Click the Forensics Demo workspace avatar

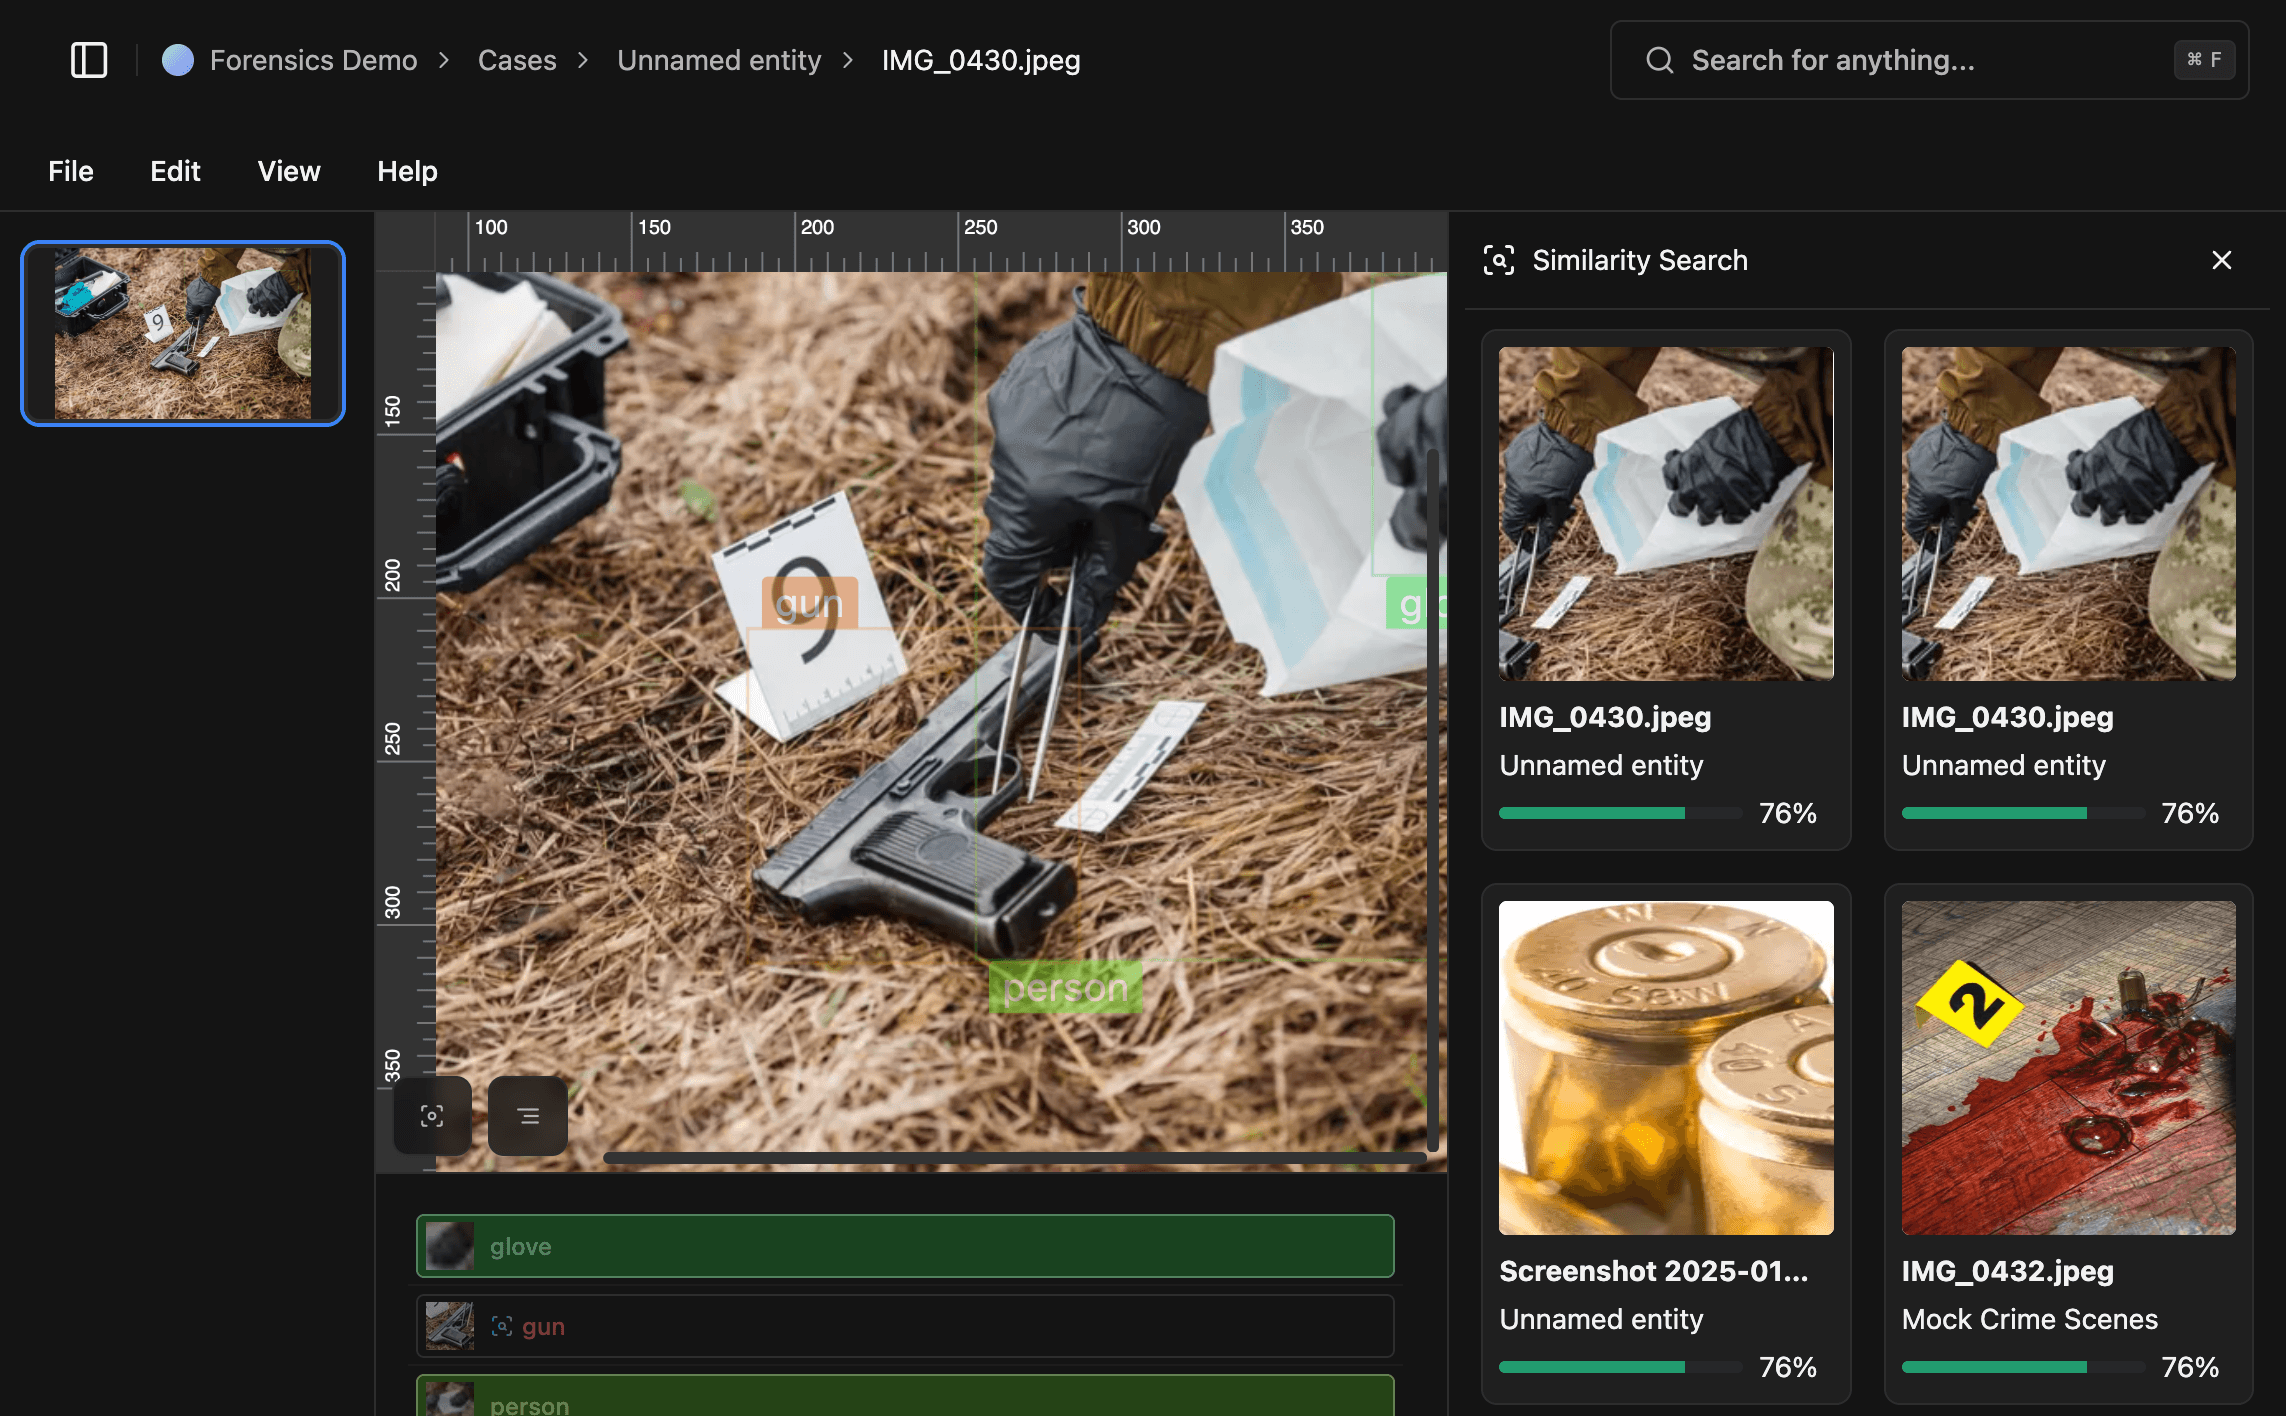coord(178,60)
